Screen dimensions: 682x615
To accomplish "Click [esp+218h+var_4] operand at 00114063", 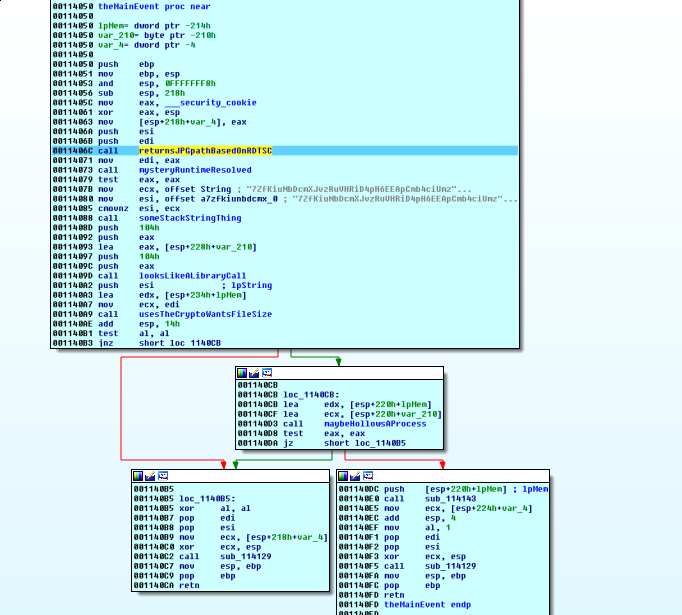I will click(x=182, y=122).
